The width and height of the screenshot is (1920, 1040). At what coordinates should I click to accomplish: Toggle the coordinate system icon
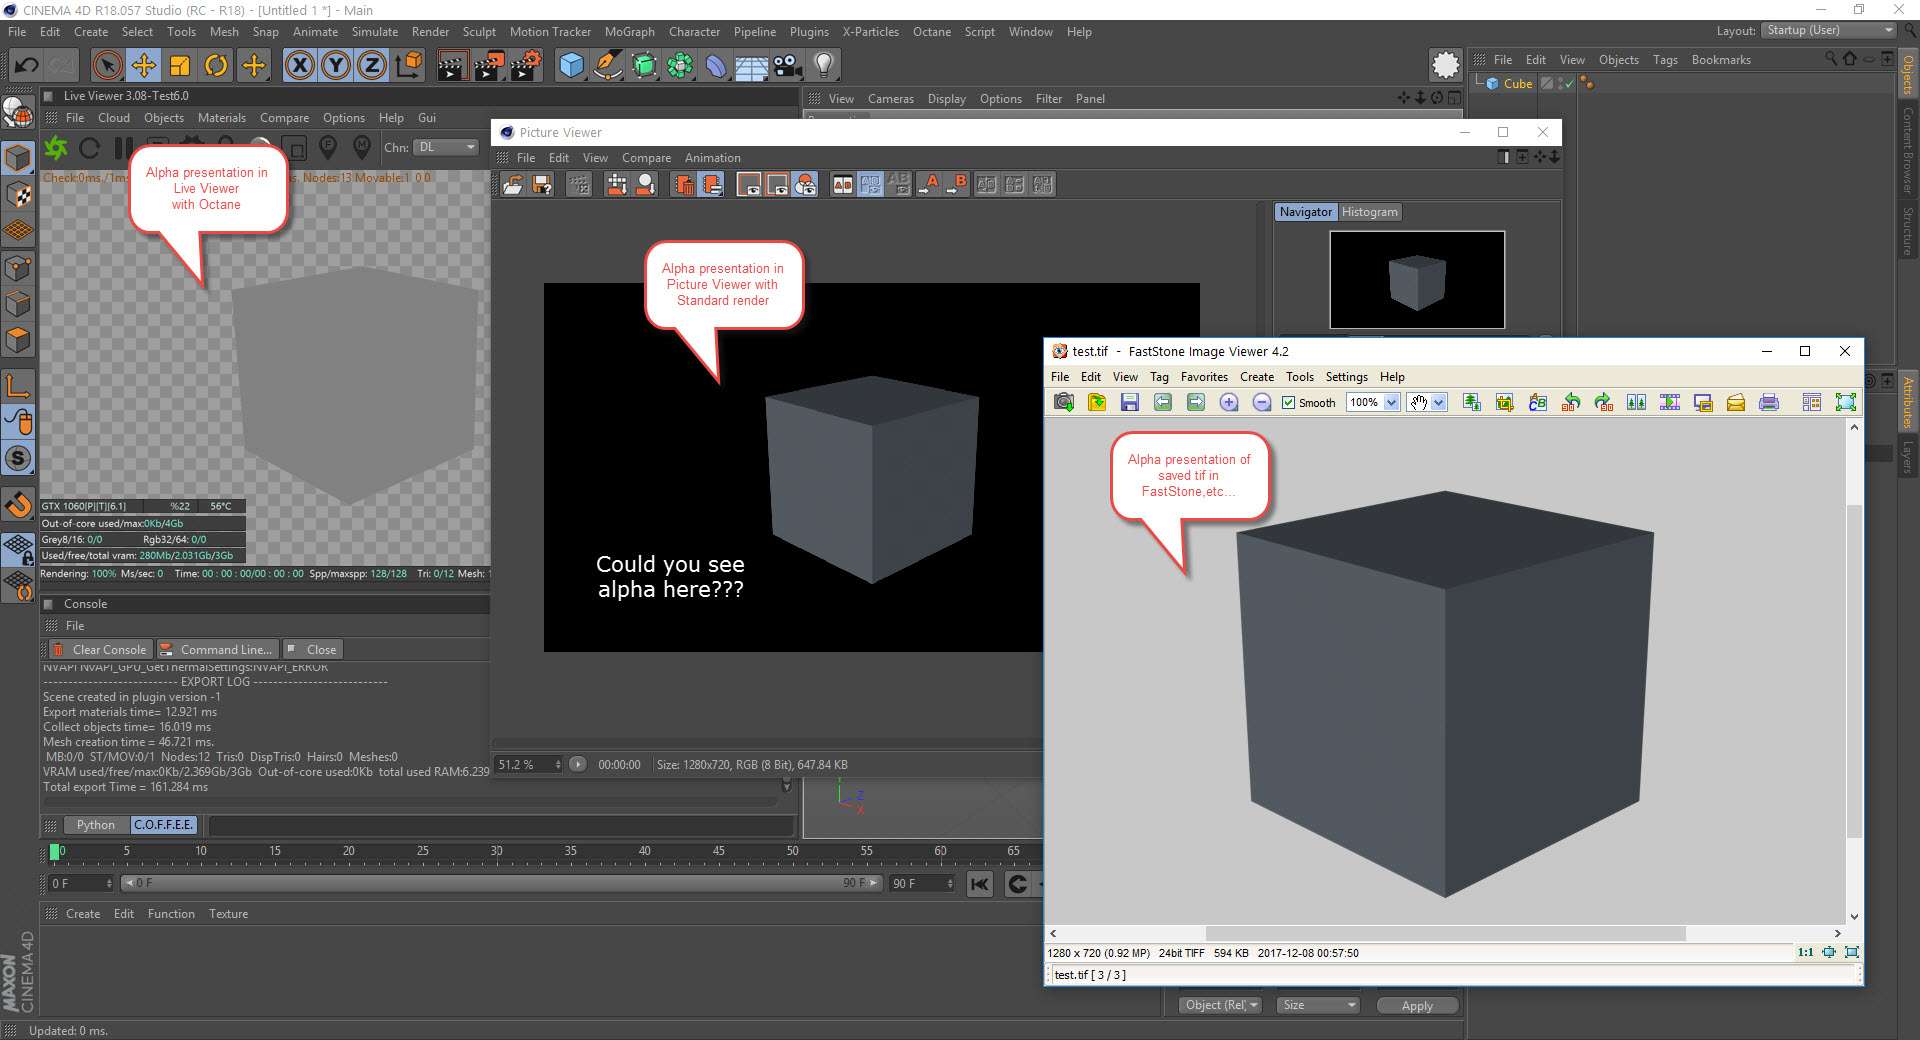click(409, 66)
